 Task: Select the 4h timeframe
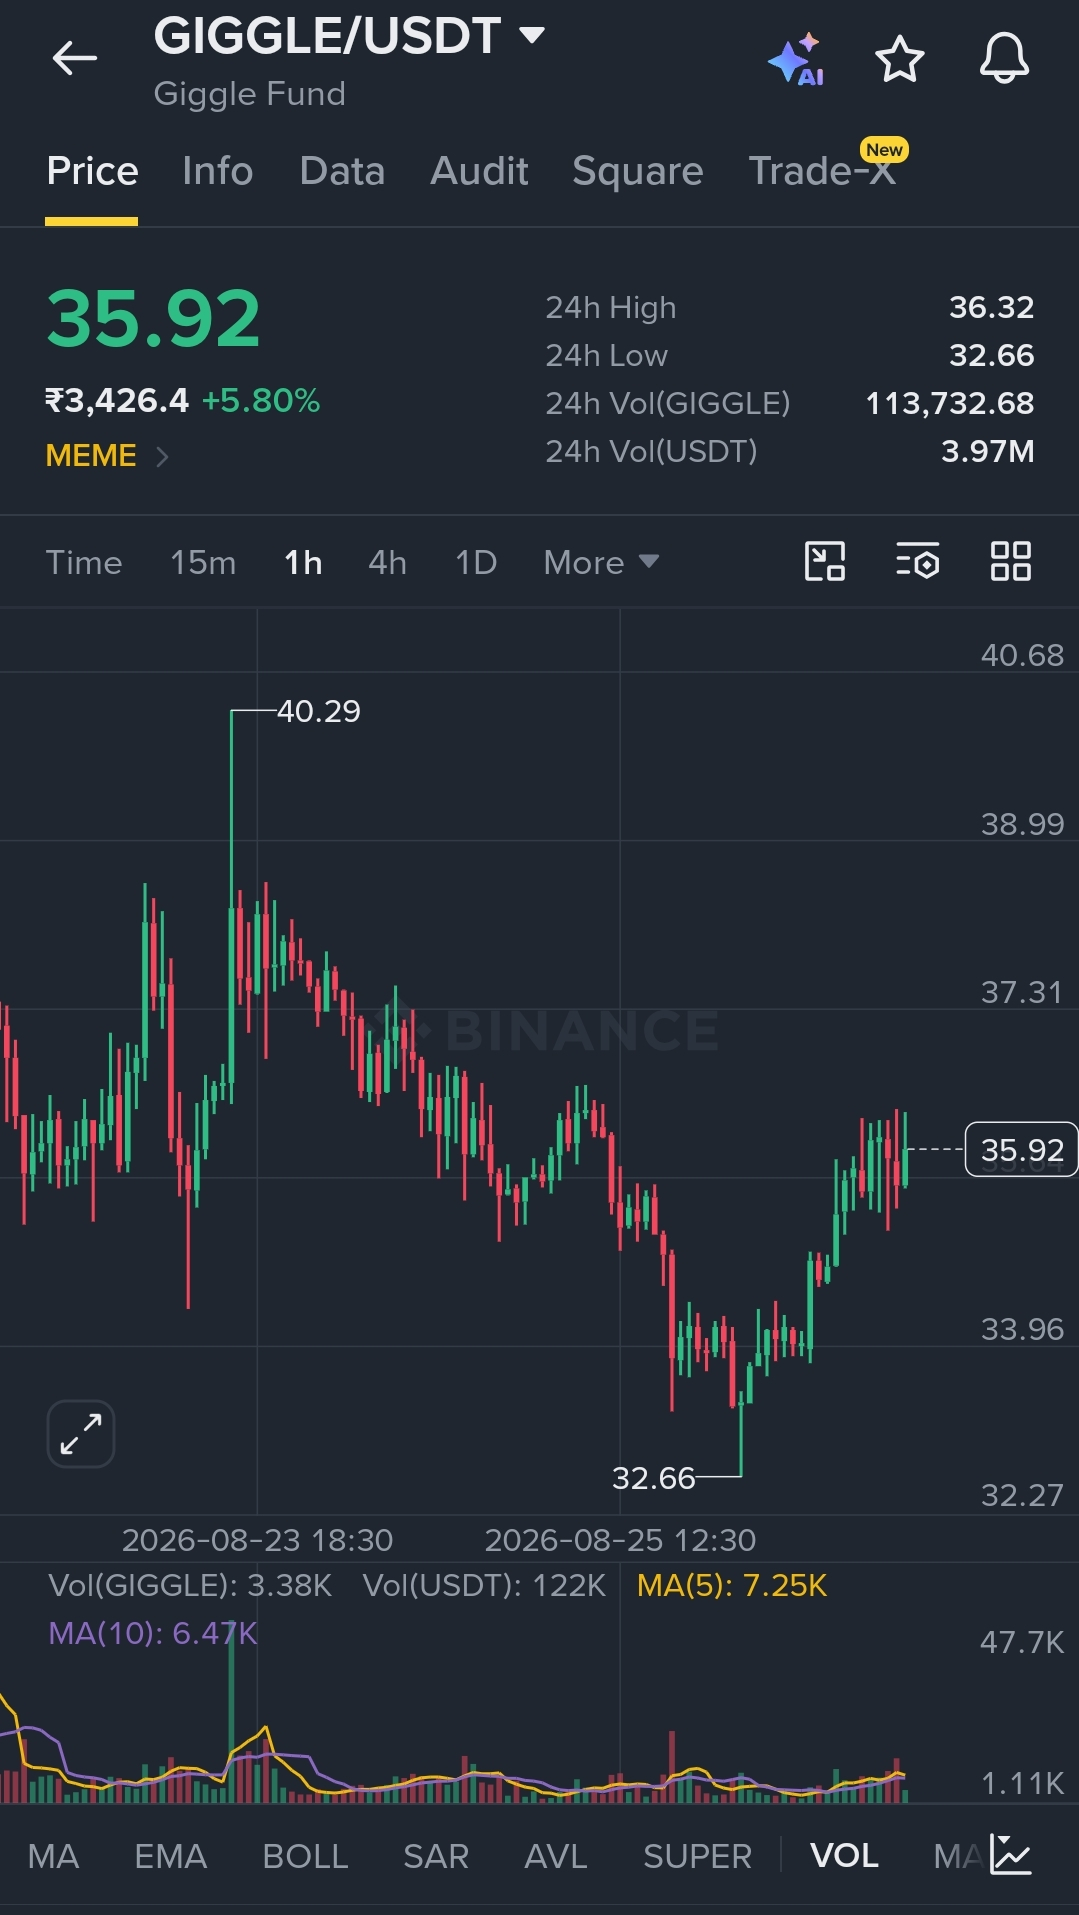(x=387, y=562)
